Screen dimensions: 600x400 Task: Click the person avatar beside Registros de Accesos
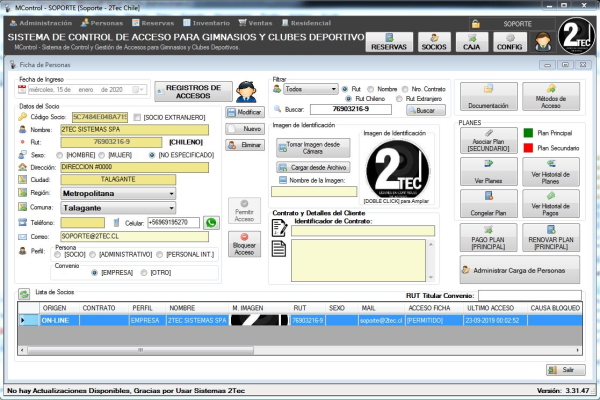(246, 92)
